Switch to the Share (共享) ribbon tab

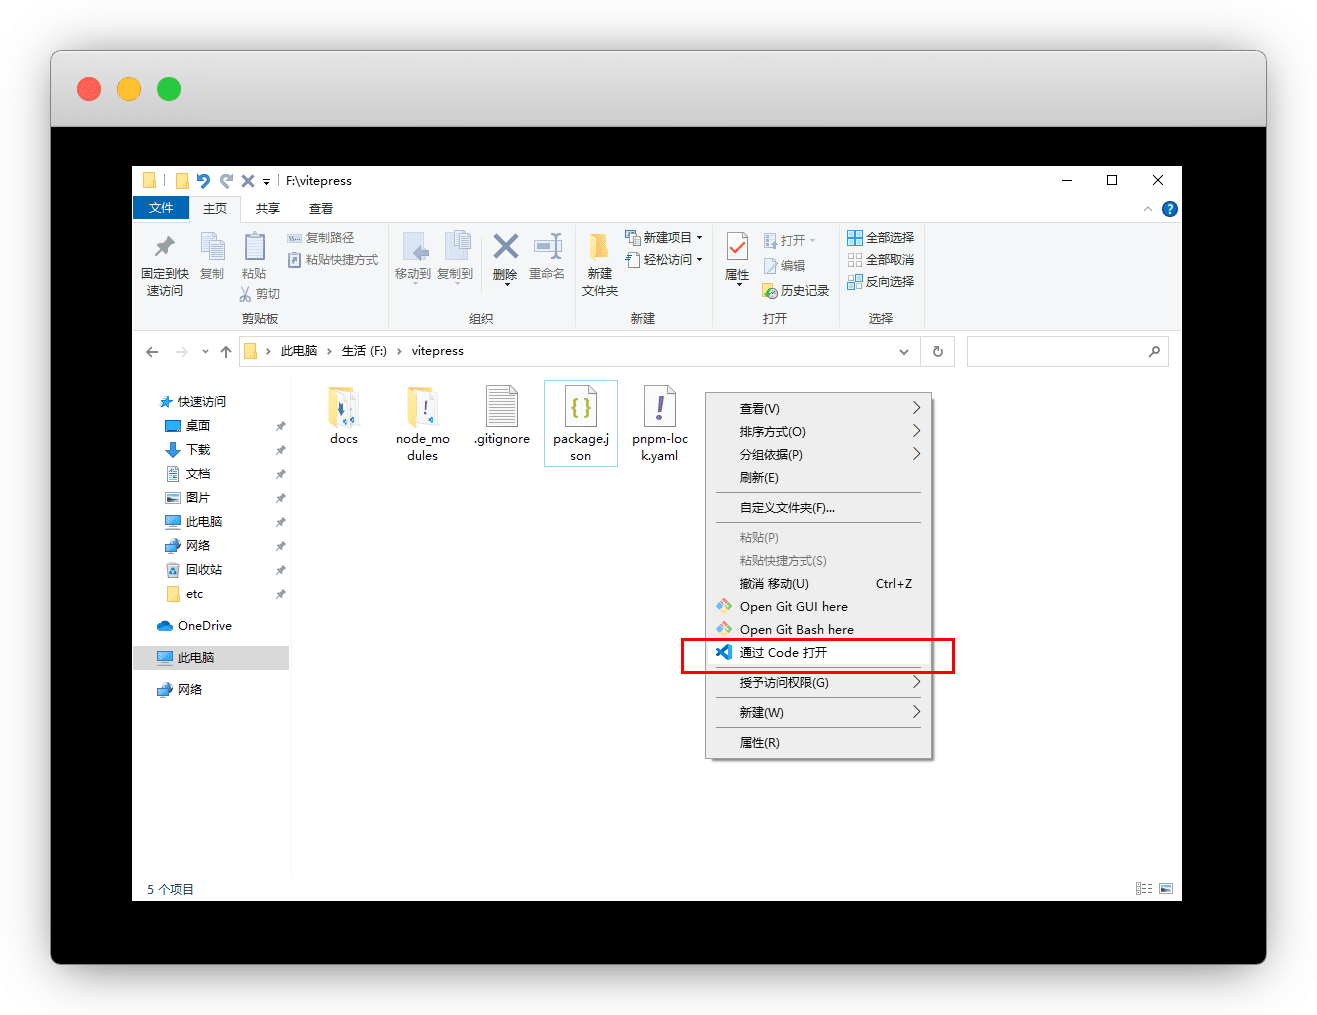click(x=267, y=208)
